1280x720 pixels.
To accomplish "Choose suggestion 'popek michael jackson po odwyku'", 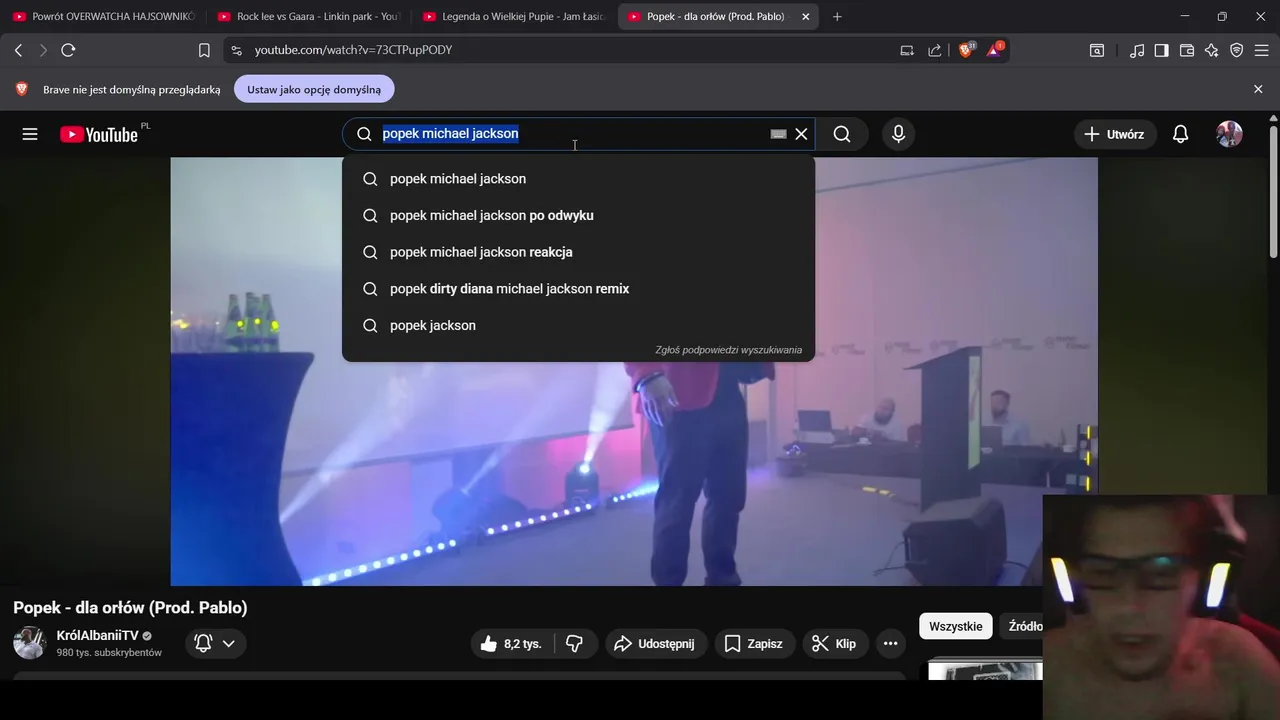I will [x=578, y=215].
